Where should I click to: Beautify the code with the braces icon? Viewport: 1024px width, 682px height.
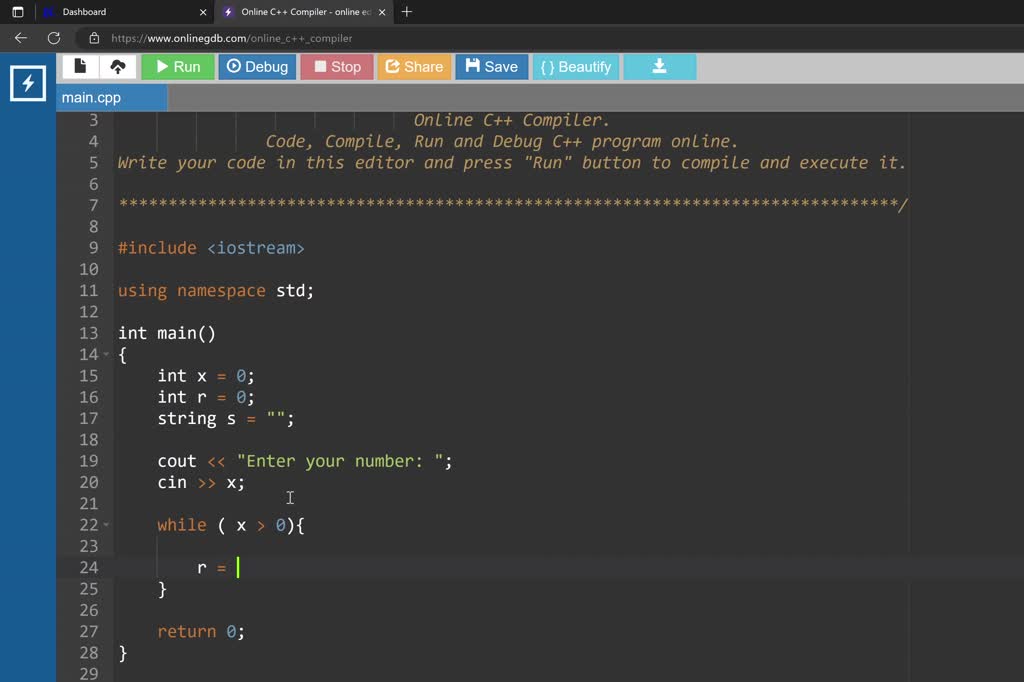coord(575,66)
